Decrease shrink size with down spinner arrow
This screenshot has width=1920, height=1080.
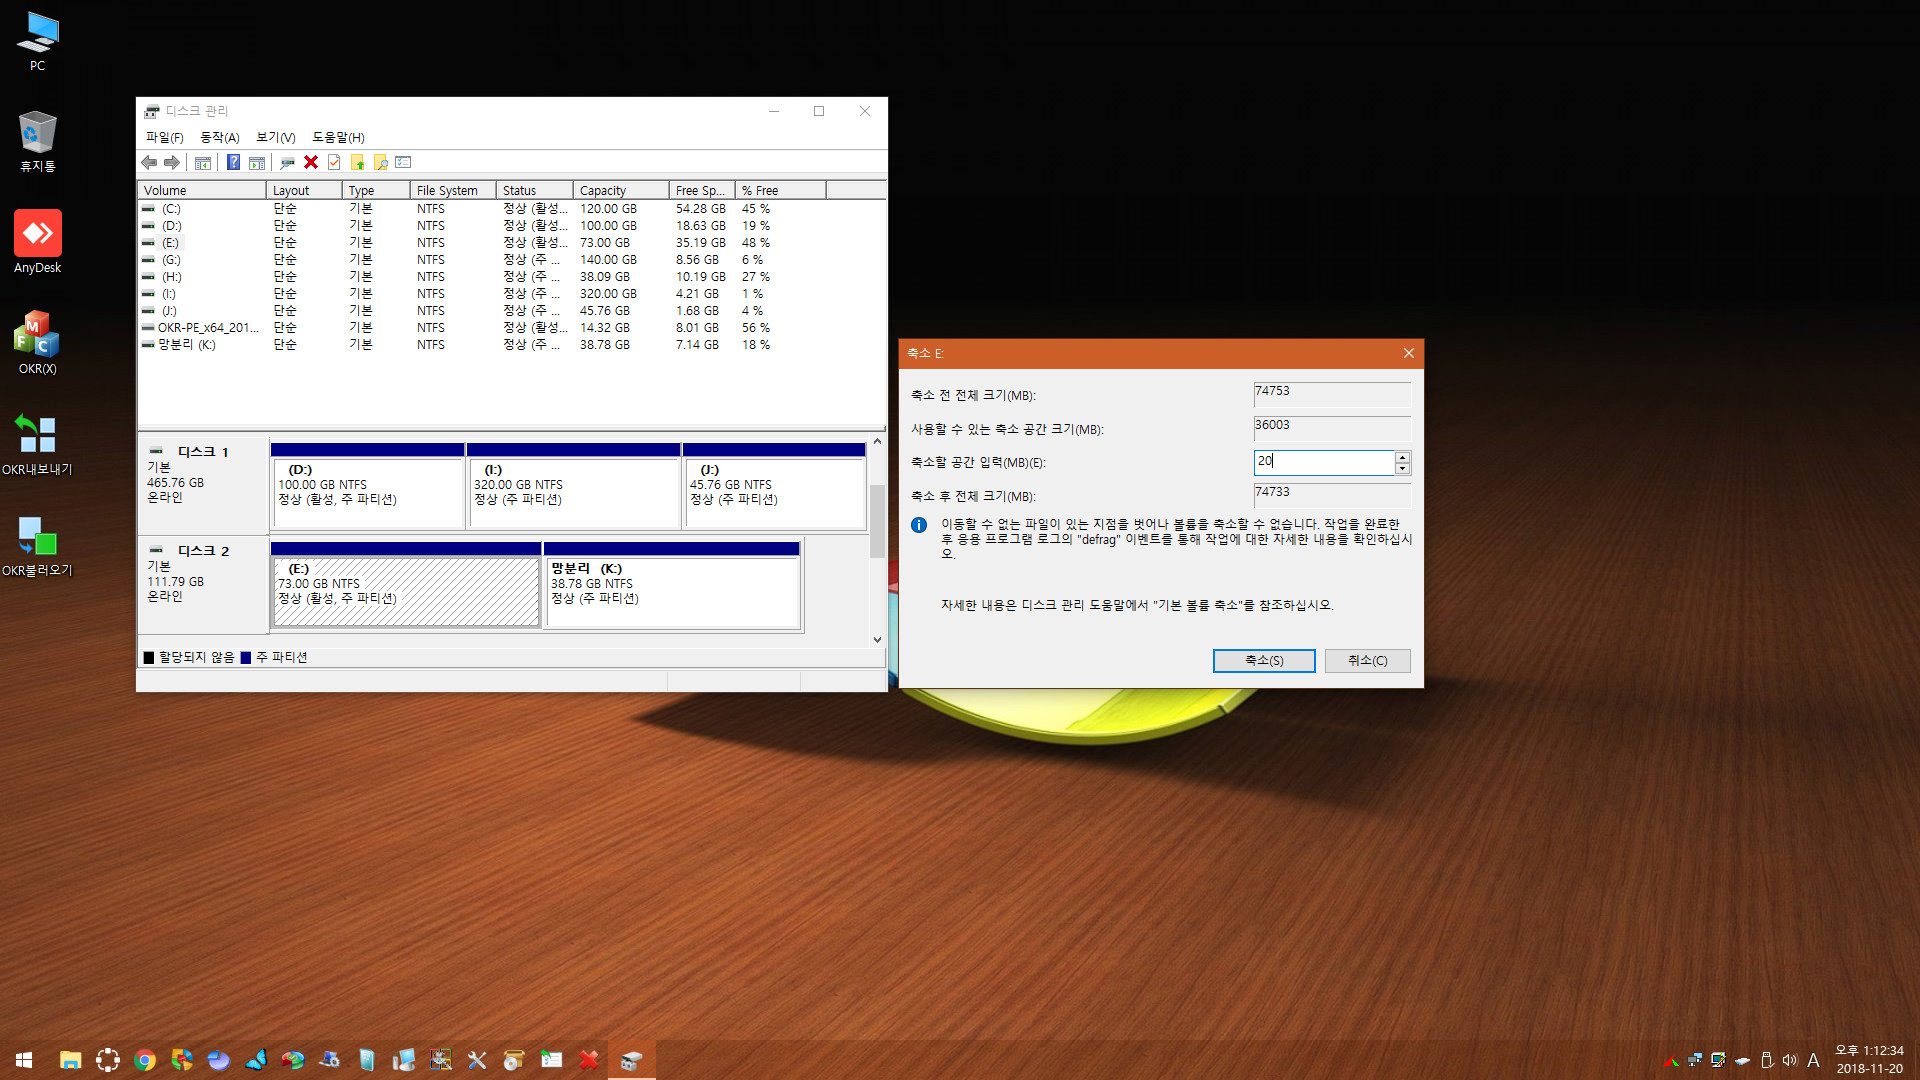[1403, 468]
